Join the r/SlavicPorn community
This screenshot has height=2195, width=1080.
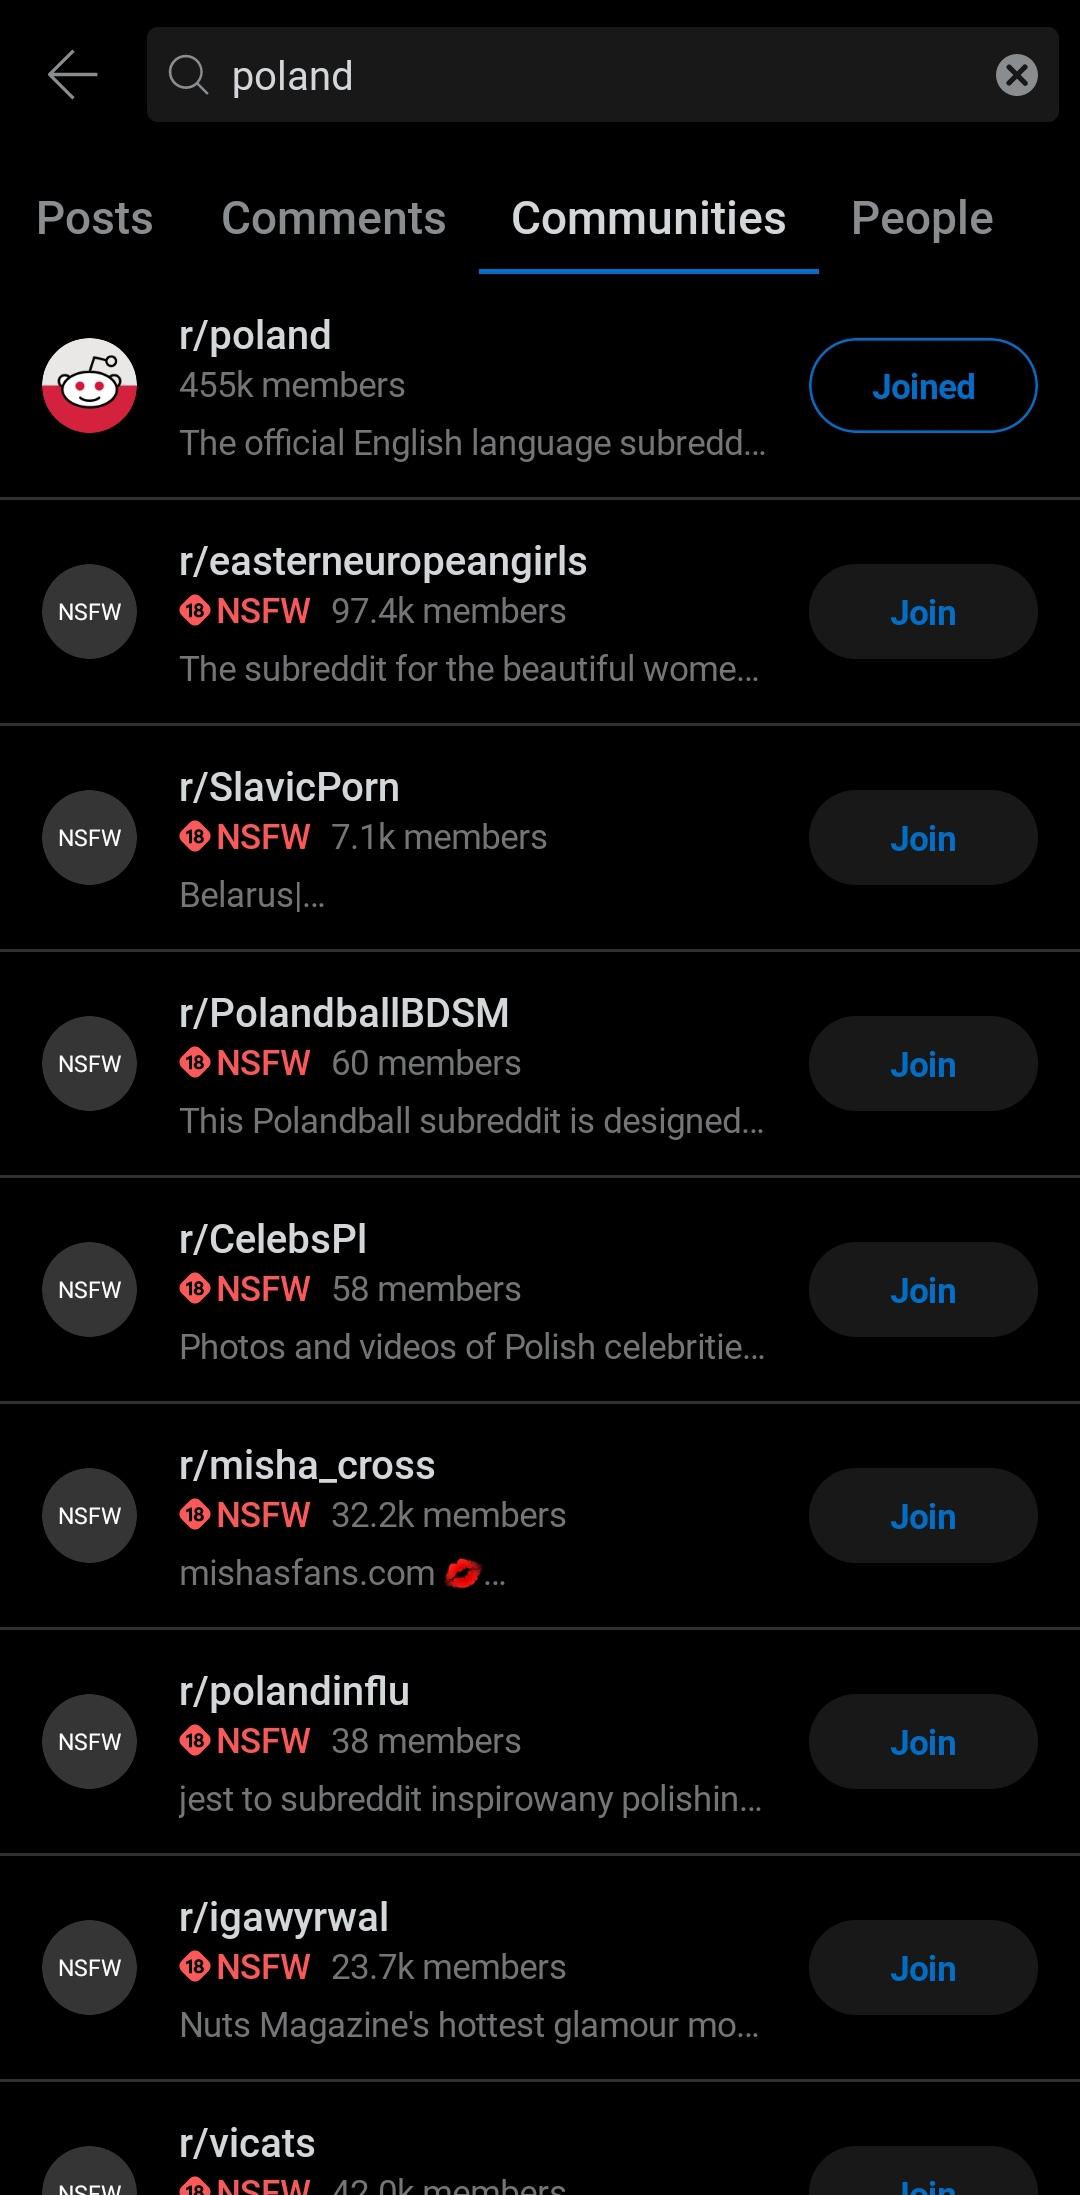coord(922,838)
